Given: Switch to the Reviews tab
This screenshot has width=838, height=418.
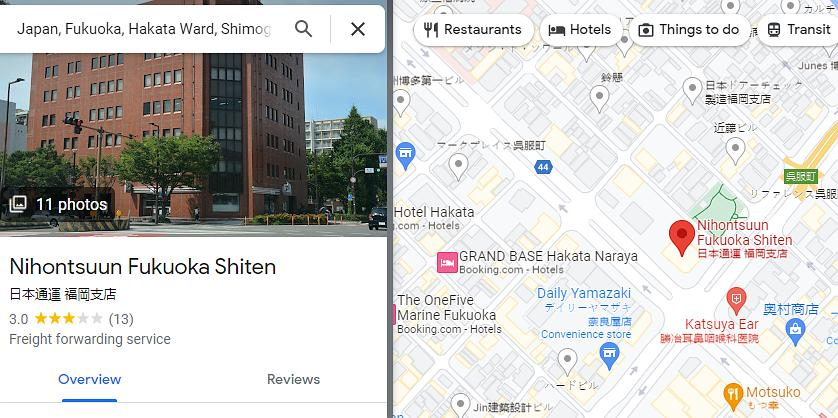Looking at the screenshot, I should click(293, 380).
